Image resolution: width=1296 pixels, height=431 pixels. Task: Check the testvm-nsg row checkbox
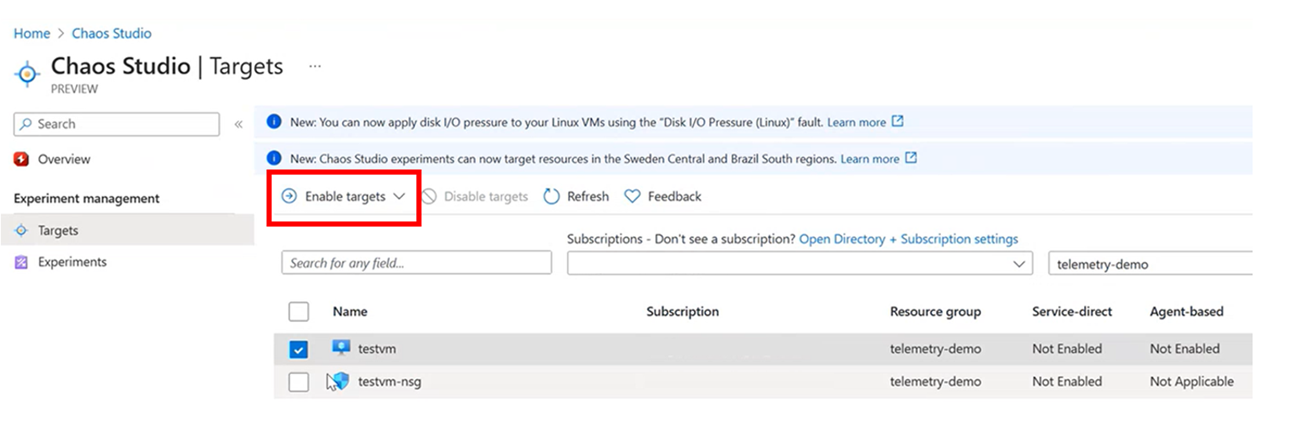click(x=298, y=382)
